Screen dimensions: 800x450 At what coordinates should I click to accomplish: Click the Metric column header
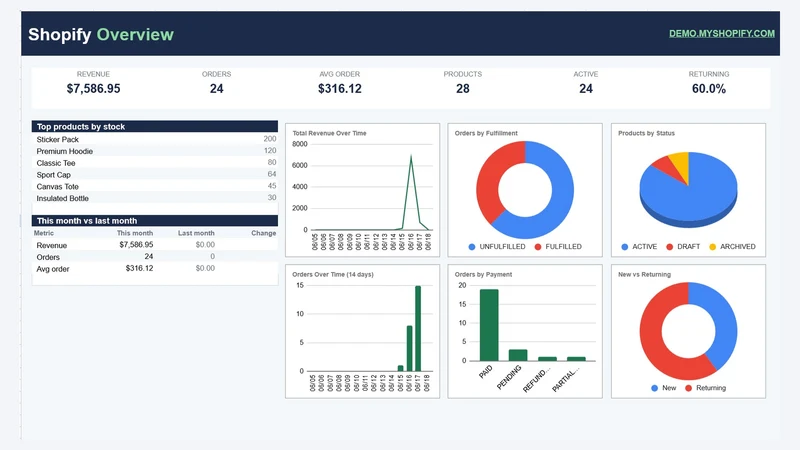tap(44, 233)
